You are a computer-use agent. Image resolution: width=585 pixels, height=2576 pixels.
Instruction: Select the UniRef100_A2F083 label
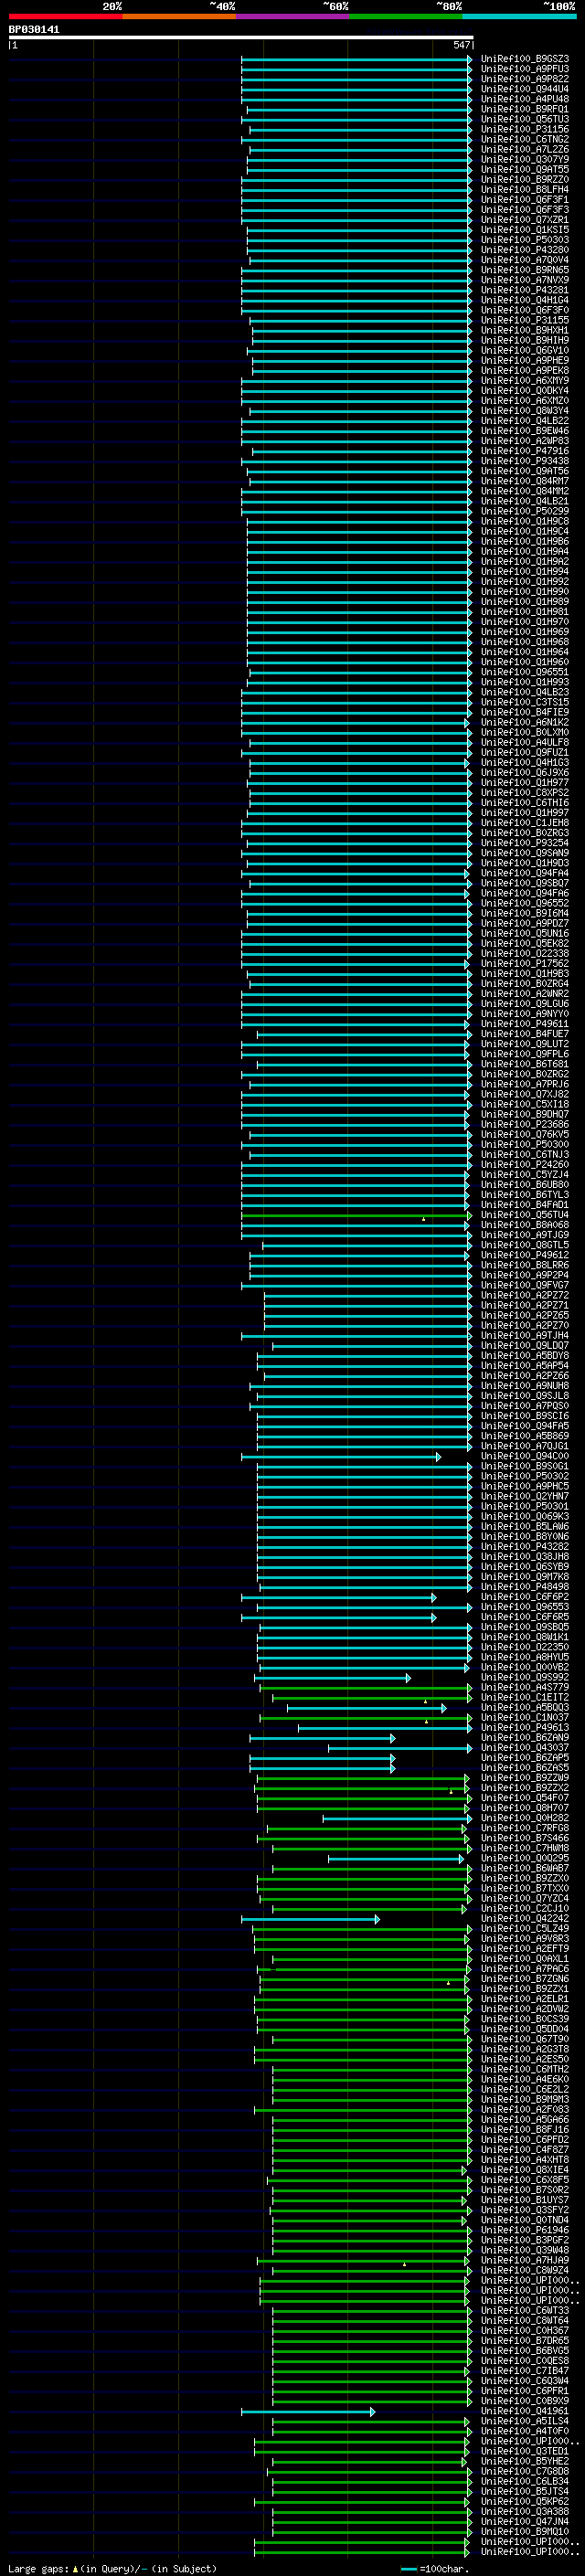point(525,2110)
